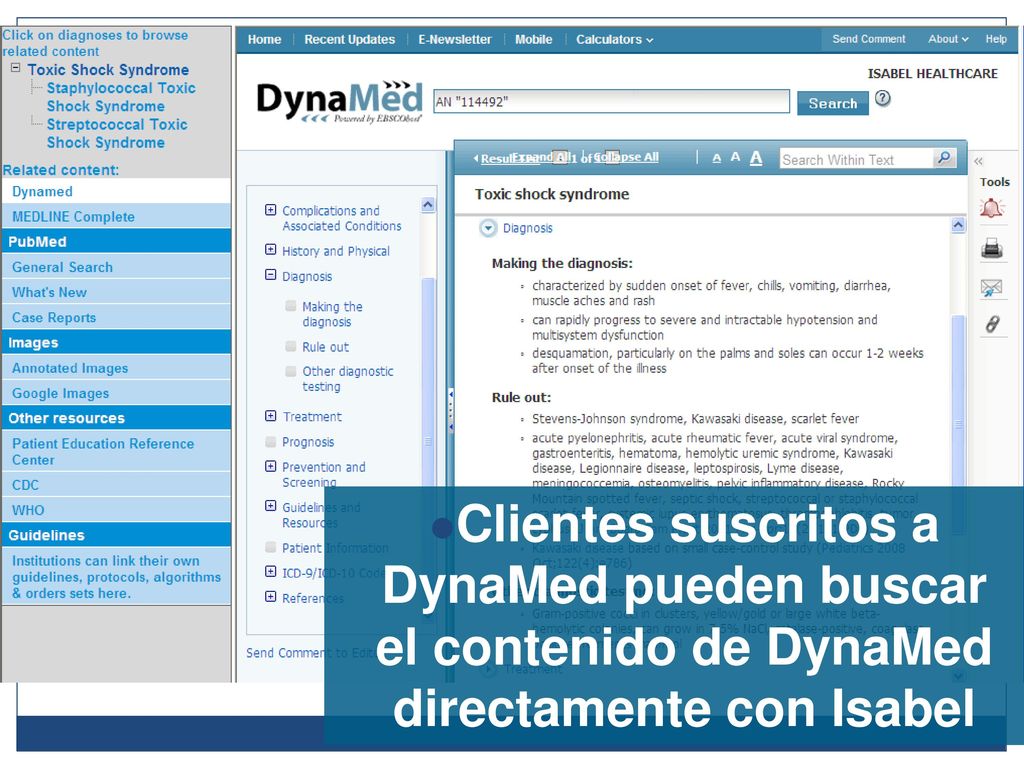
Task: Open PubMed General Search
Action: click(x=116, y=266)
